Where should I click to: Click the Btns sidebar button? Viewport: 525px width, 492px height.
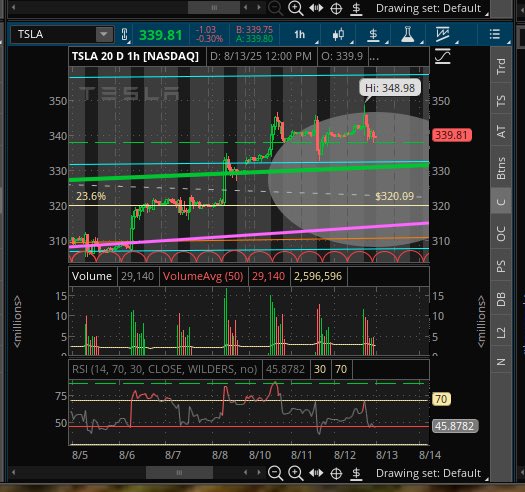(501, 168)
